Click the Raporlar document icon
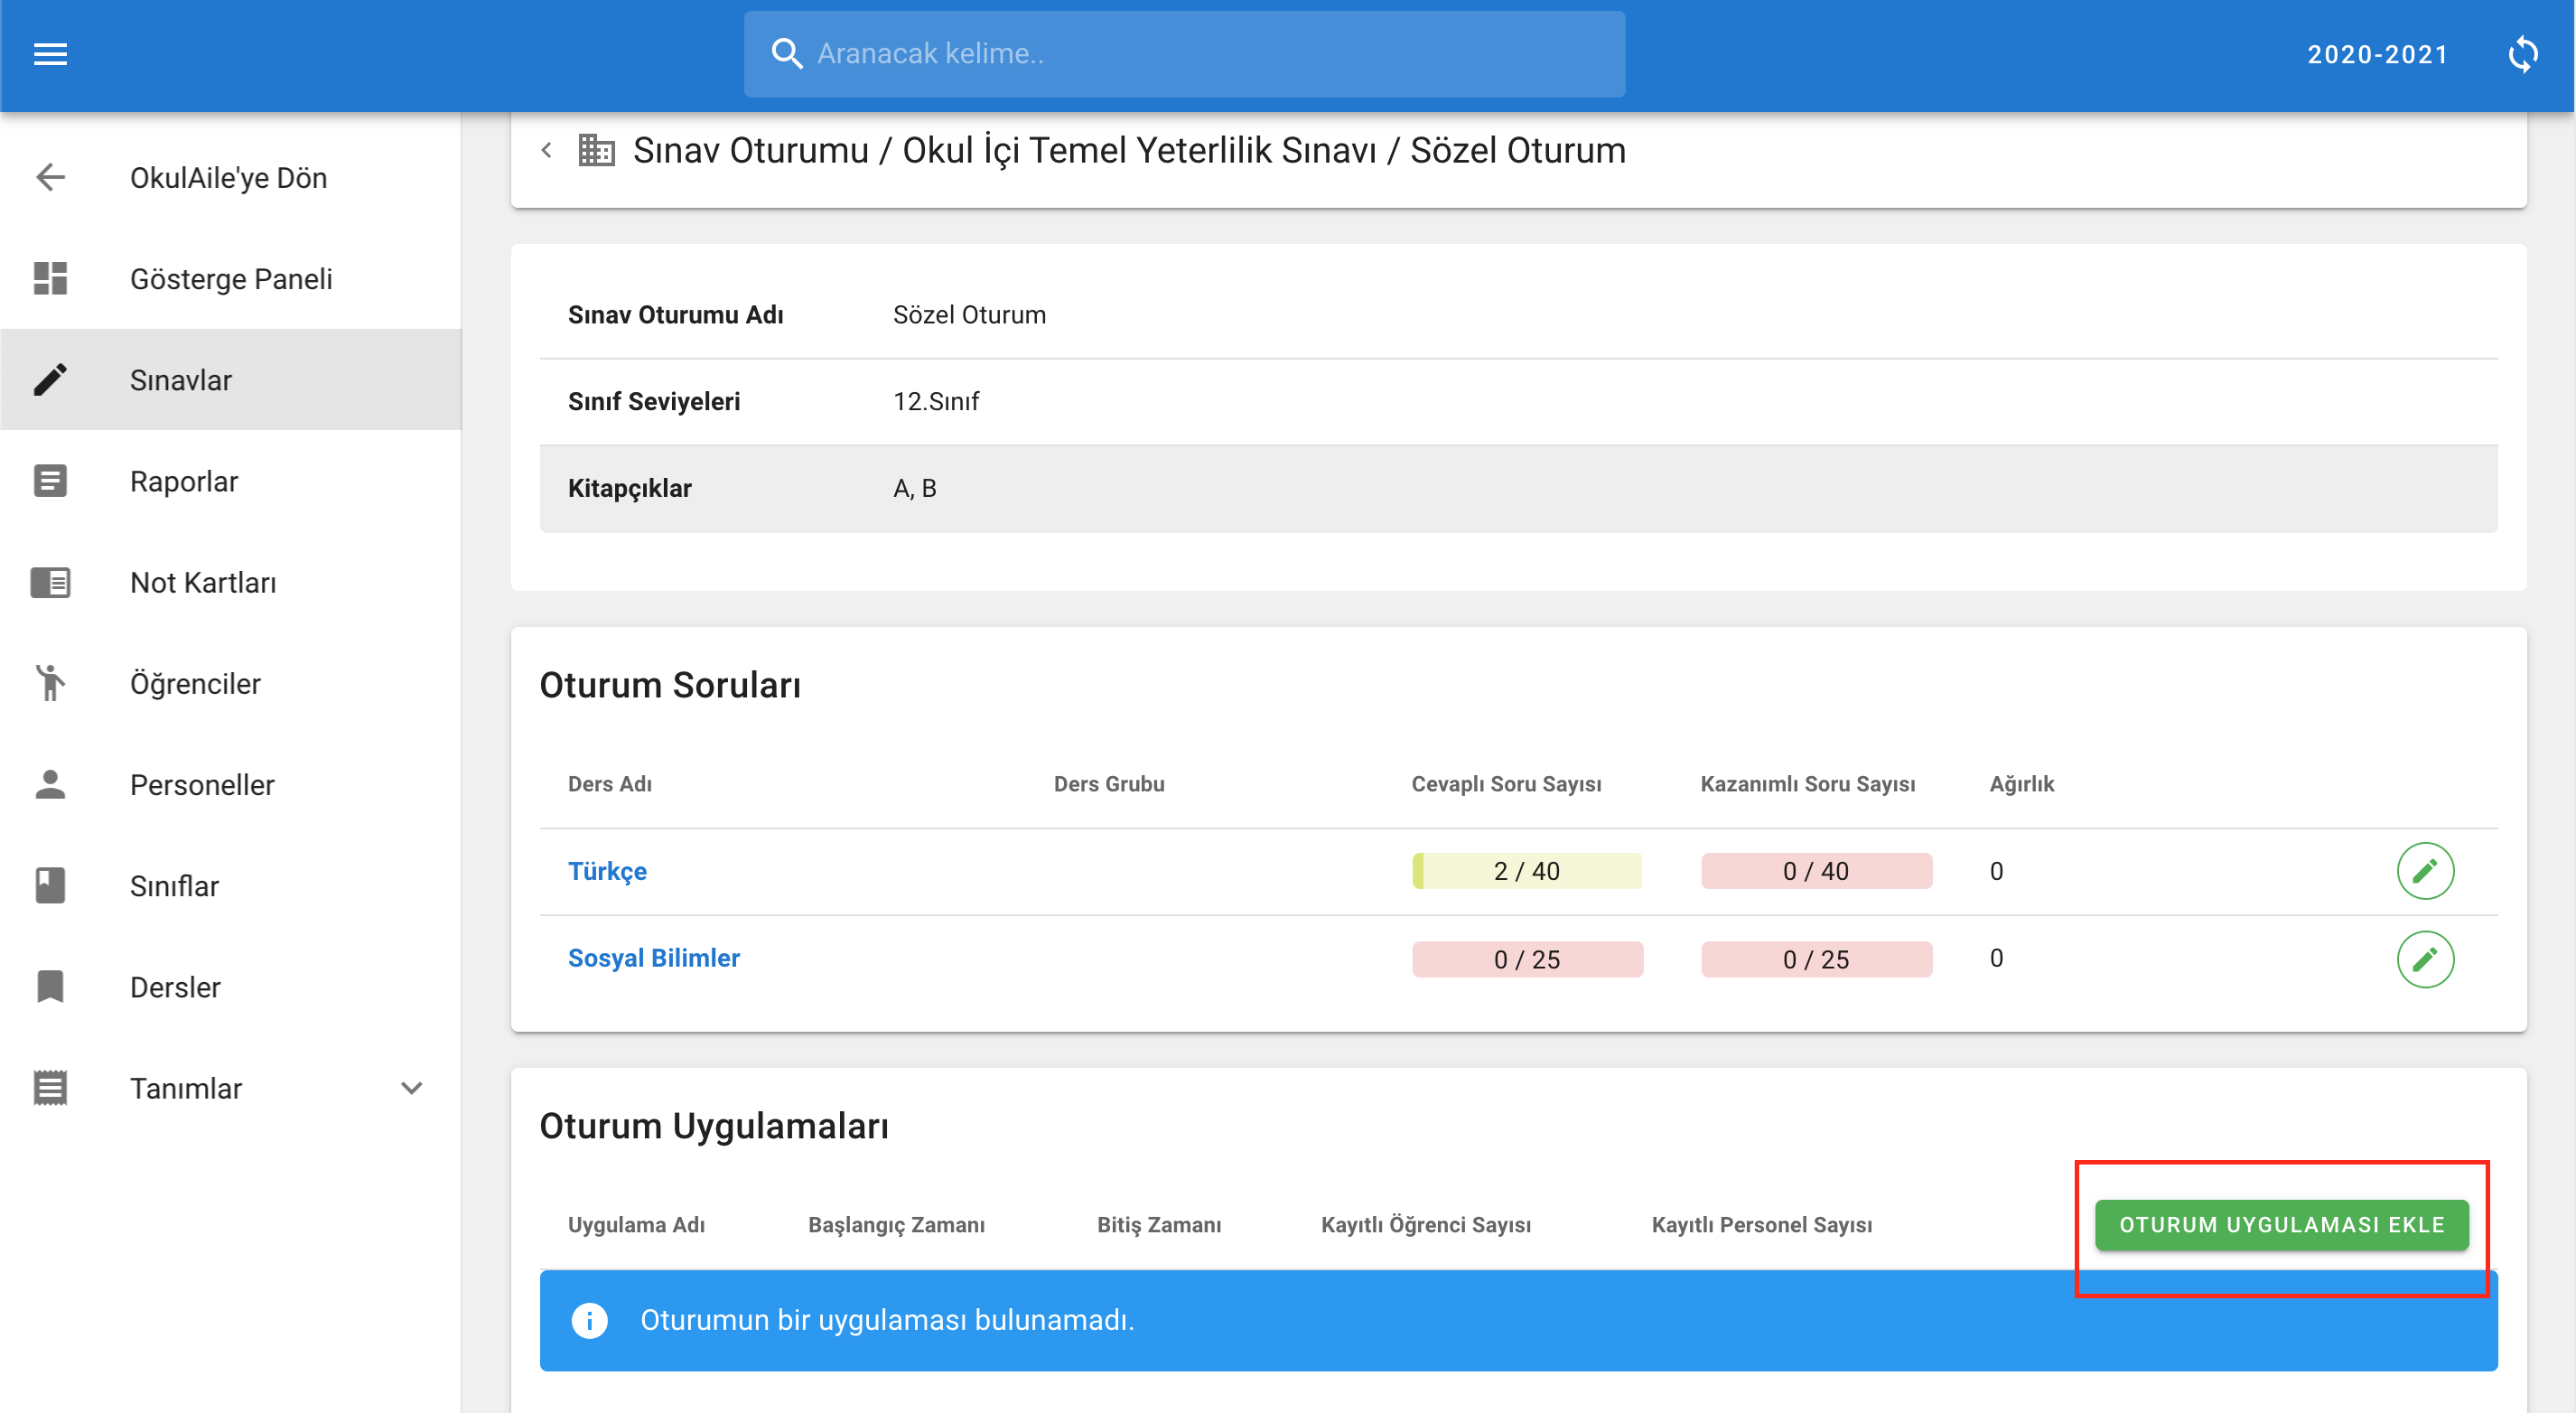Viewport: 2576px width, 1413px height. click(x=50, y=481)
